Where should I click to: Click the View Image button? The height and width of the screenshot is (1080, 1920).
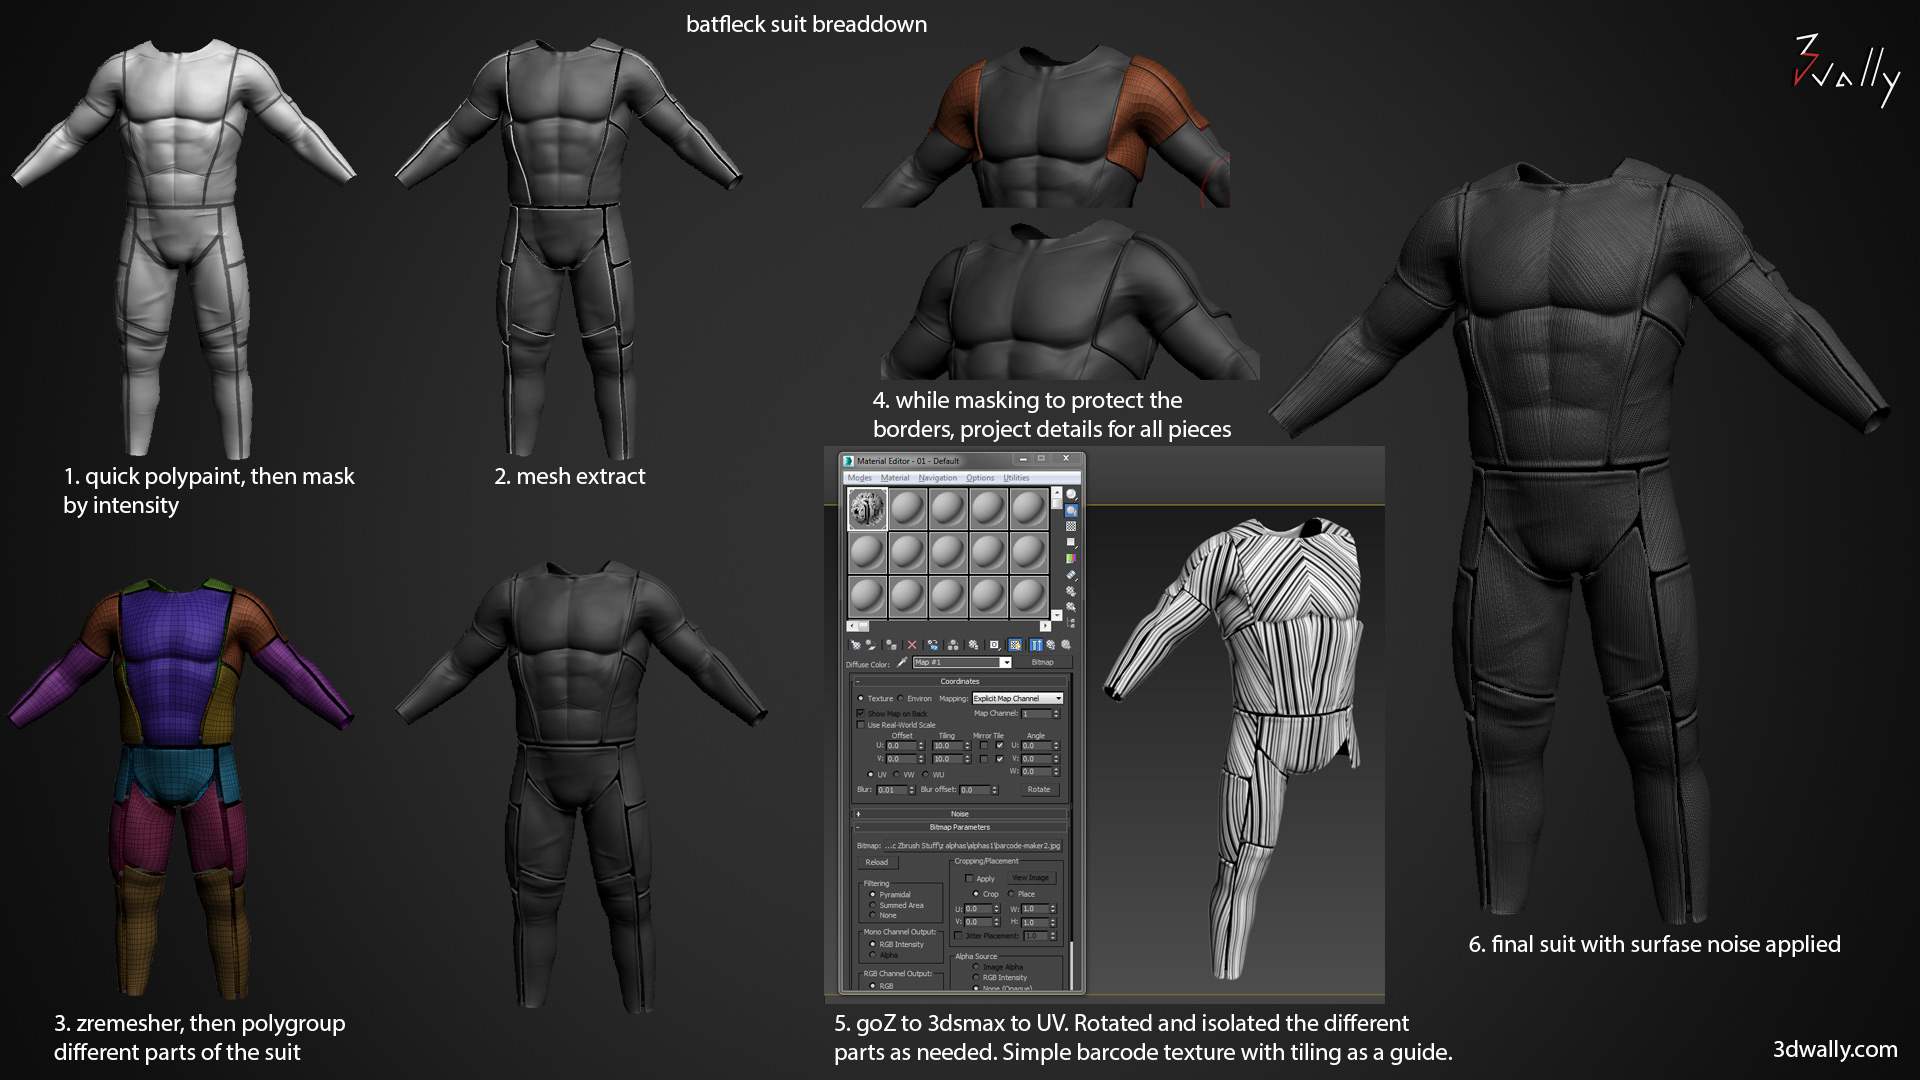(1032, 878)
